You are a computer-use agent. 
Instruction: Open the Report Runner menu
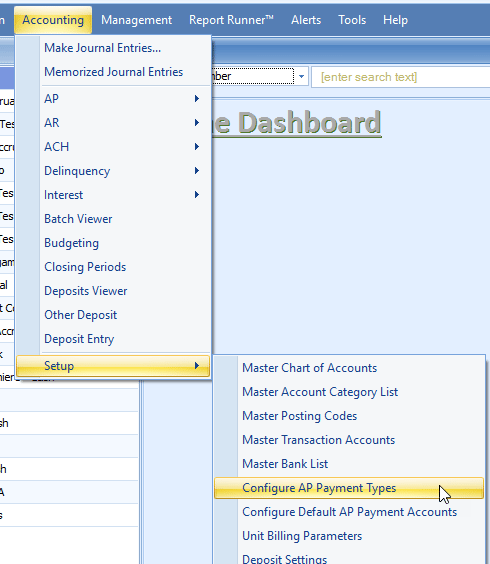pos(231,20)
